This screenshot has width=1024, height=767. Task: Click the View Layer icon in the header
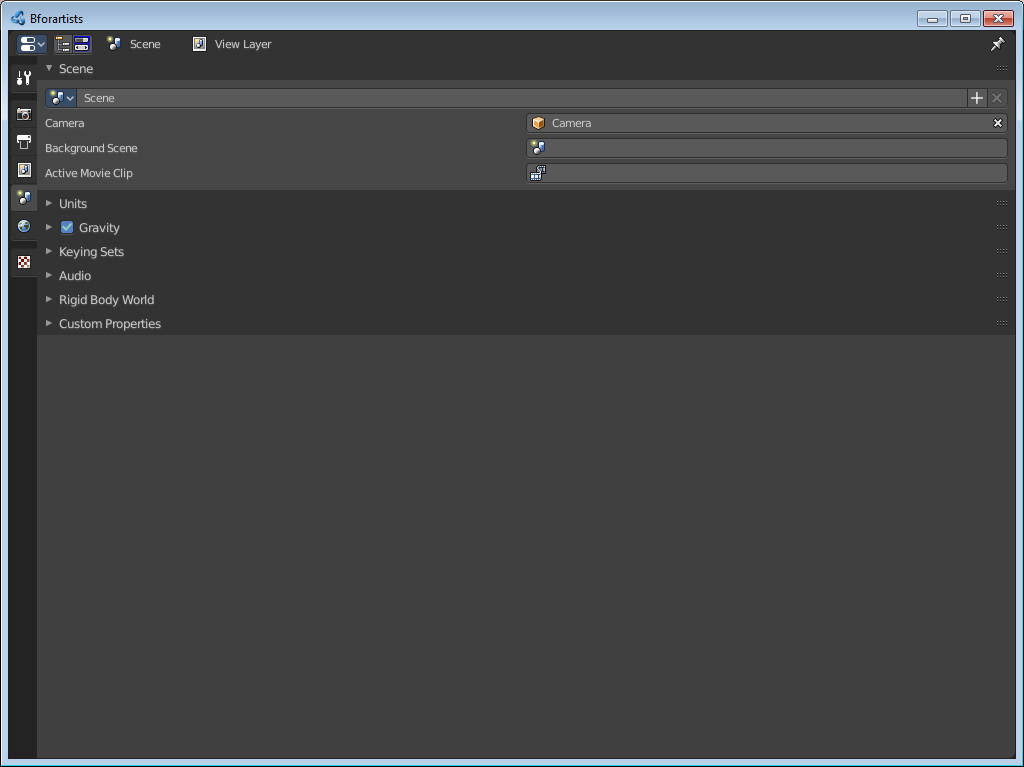[x=199, y=44]
